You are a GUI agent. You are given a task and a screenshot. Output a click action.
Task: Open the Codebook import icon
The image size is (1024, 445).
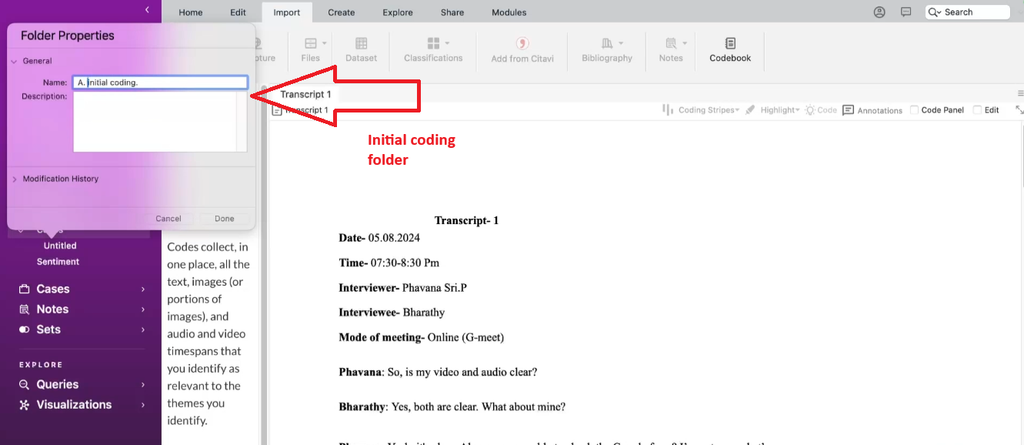(730, 43)
